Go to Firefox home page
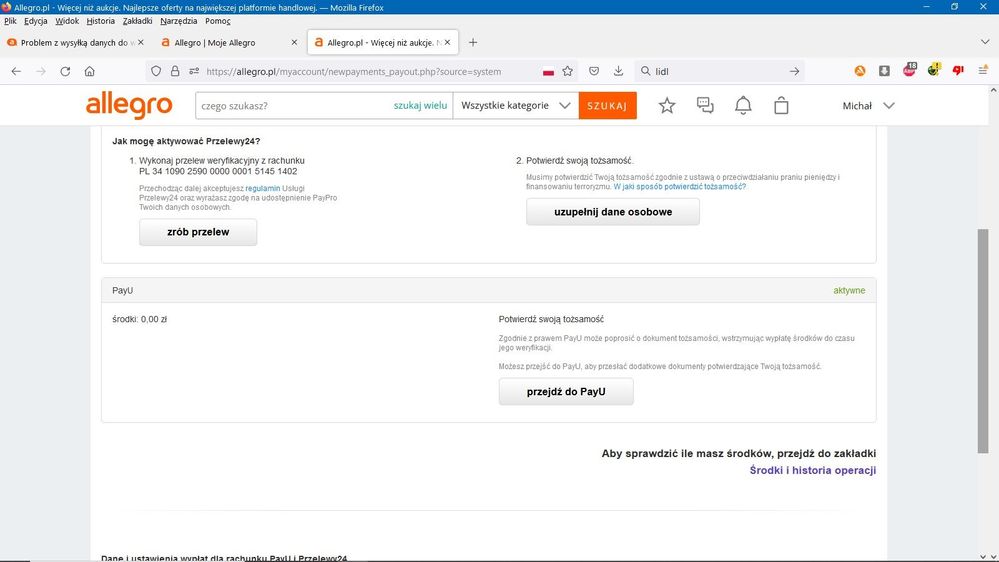Image resolution: width=999 pixels, height=562 pixels. [90, 71]
